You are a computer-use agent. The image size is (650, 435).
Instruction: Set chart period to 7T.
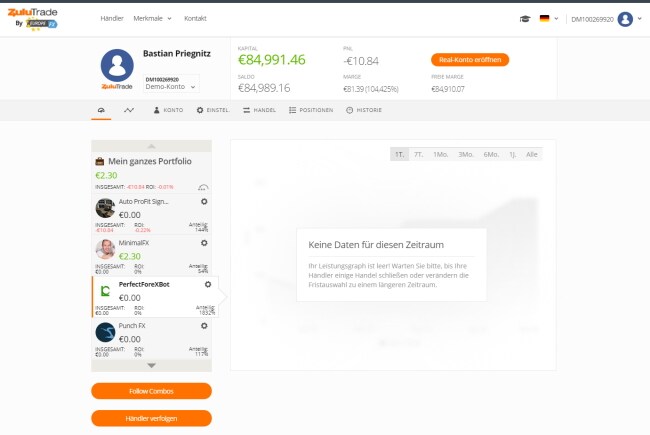(x=418, y=154)
